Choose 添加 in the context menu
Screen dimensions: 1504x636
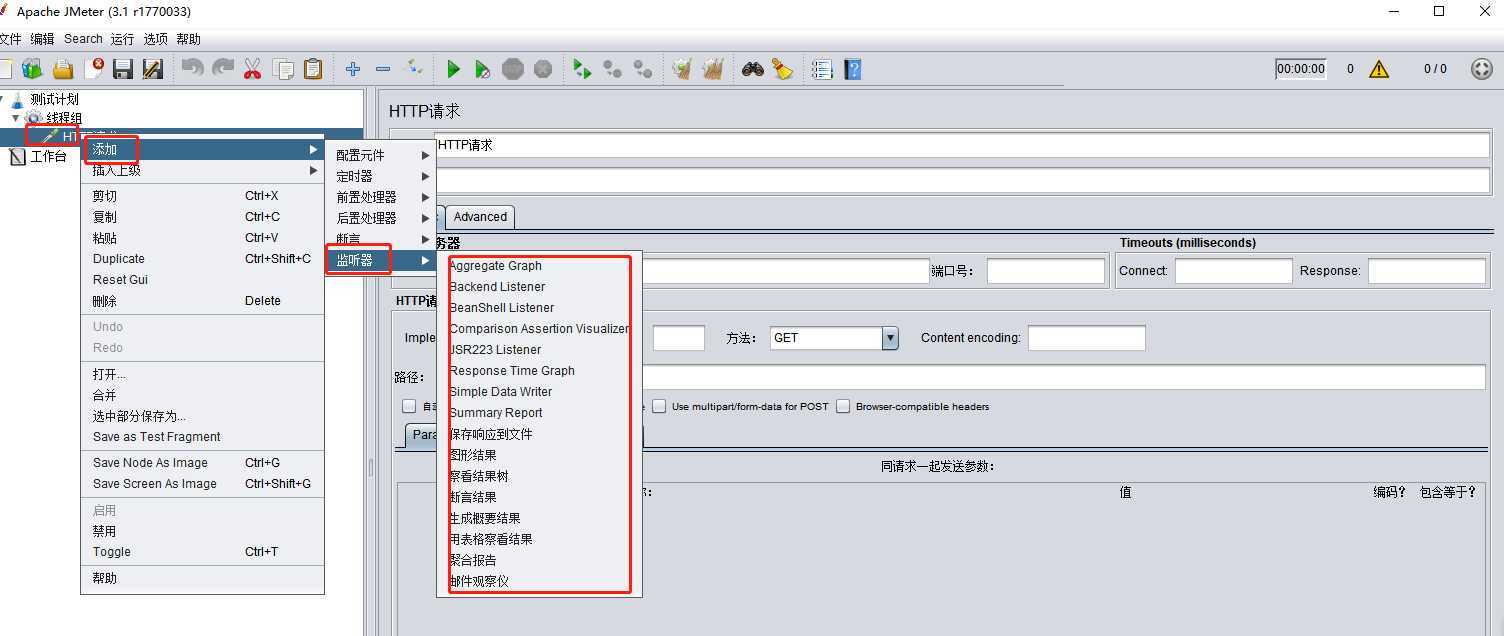click(202, 150)
